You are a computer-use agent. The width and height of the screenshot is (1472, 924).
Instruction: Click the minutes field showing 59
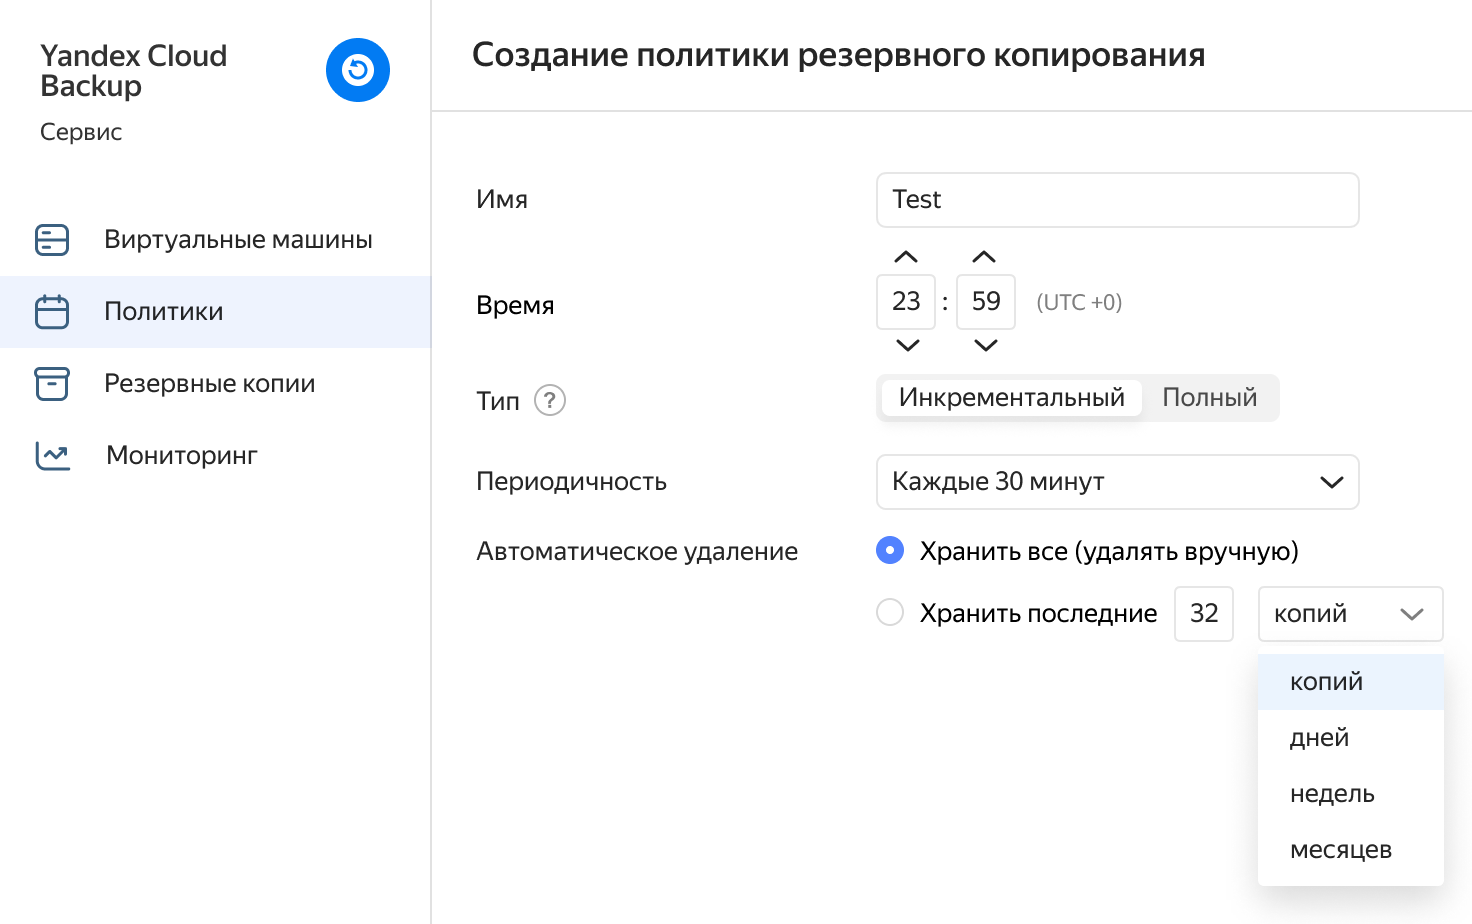[x=986, y=302]
